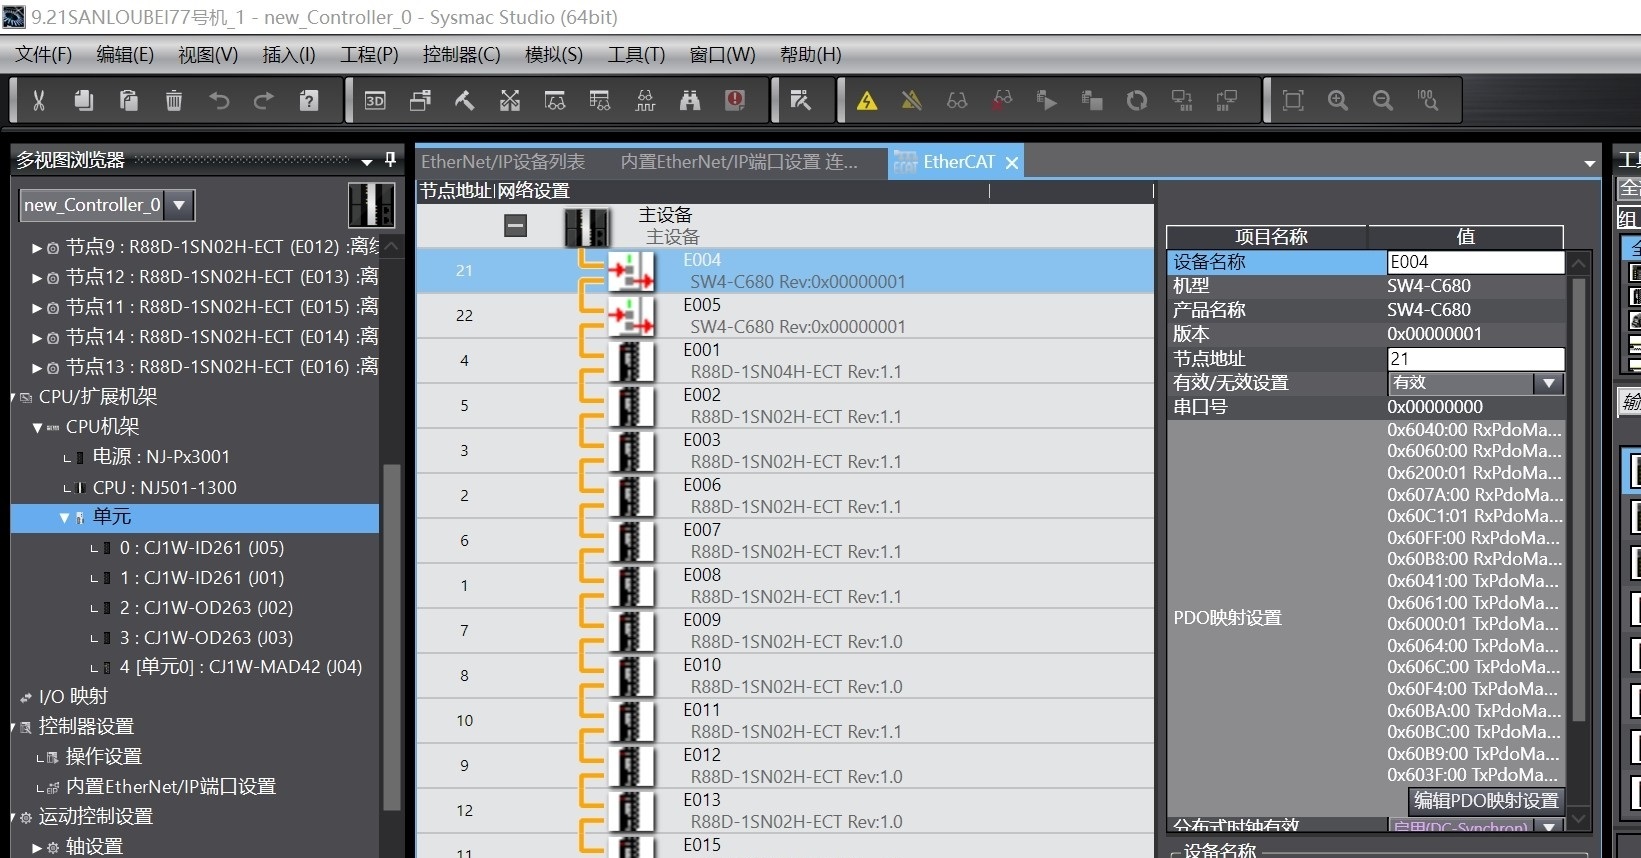
Task: Open the 视图(V) menu
Action: (x=208, y=54)
